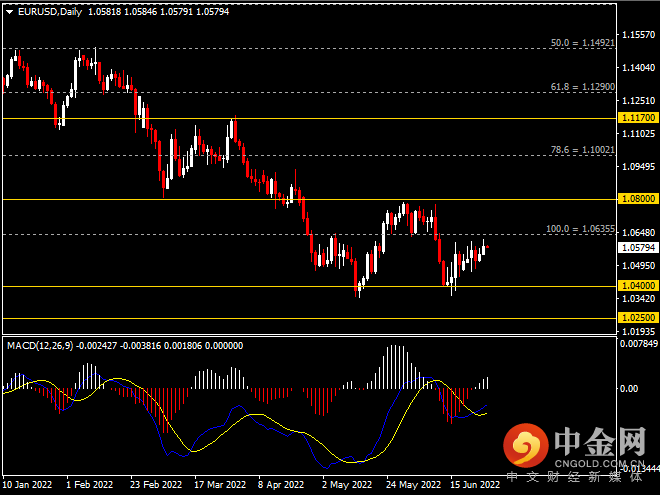The image size is (660, 495).
Task: Click the 23 Feb 2022 date label
Action: coord(156,484)
